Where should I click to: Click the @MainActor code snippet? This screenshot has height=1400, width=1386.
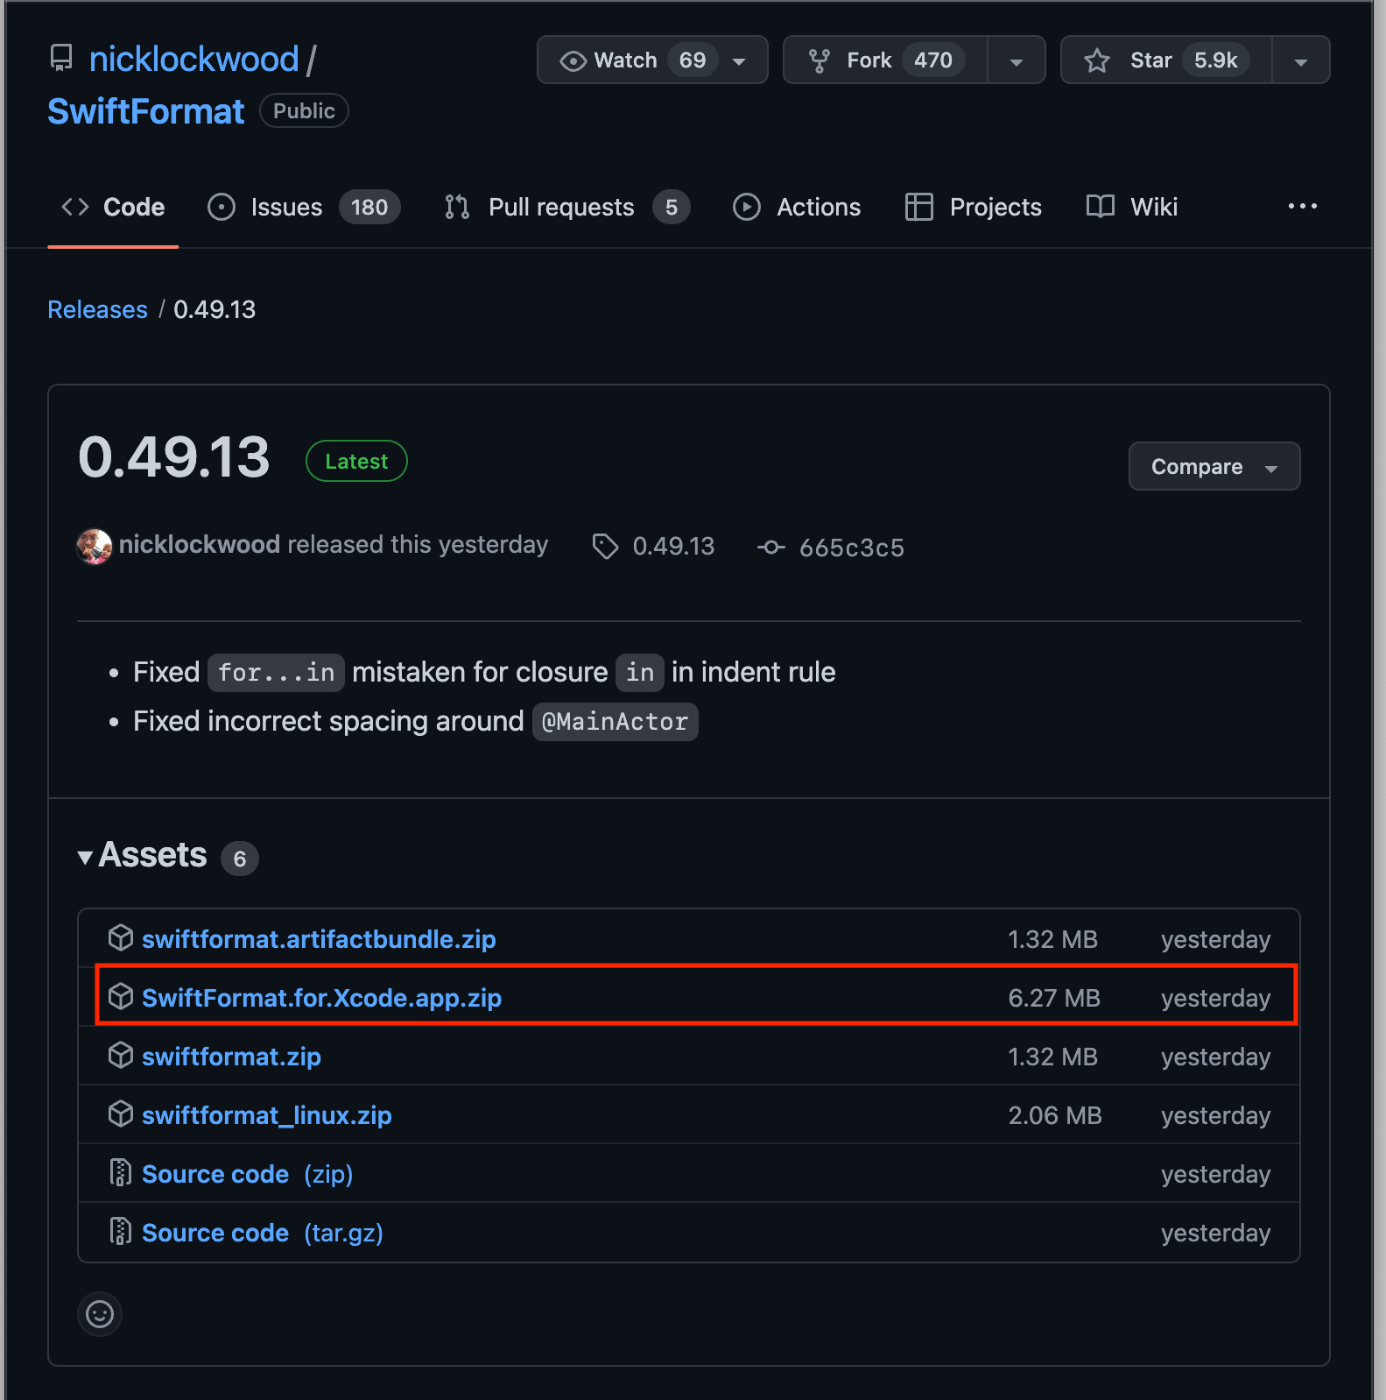pos(615,722)
